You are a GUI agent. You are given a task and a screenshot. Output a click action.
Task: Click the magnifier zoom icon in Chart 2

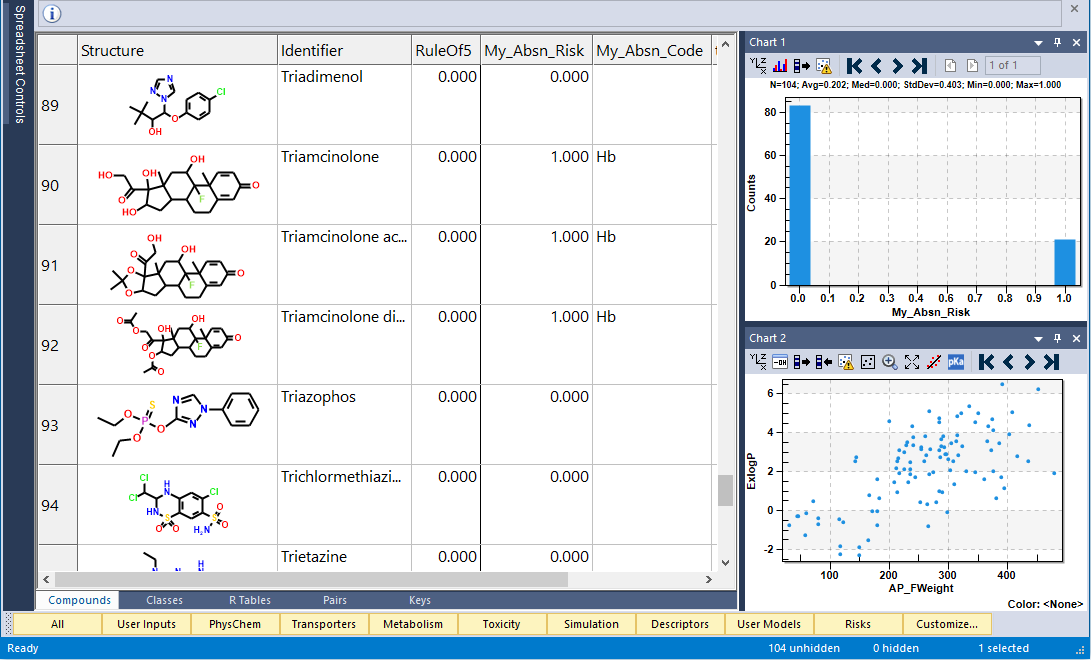889,362
